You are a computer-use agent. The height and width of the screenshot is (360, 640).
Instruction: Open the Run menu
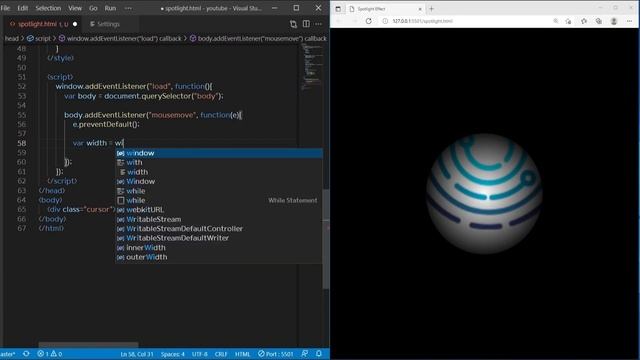point(110,8)
